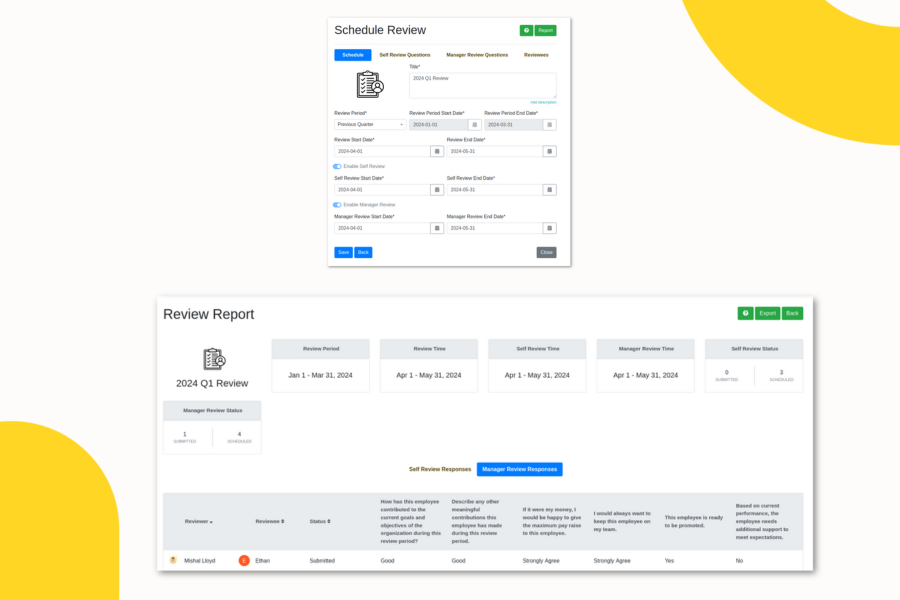This screenshot has width=900, height=600.
Task: Open help in Schedule Review panel
Action: coord(526,30)
